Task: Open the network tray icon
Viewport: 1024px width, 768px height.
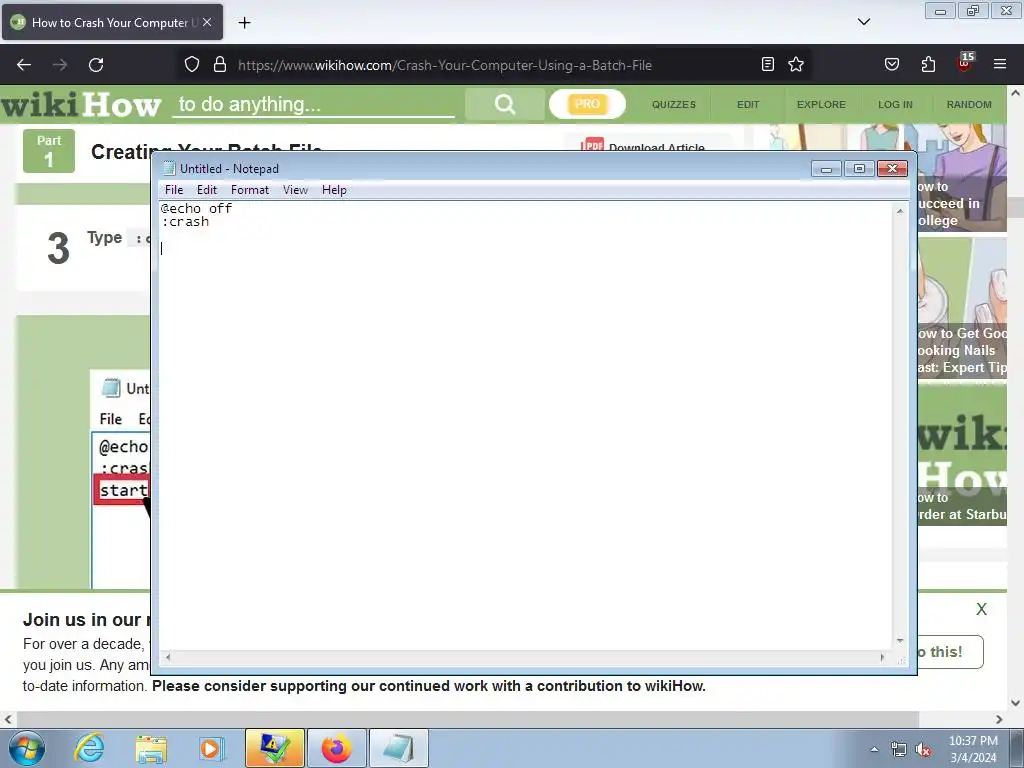Action: point(899,750)
